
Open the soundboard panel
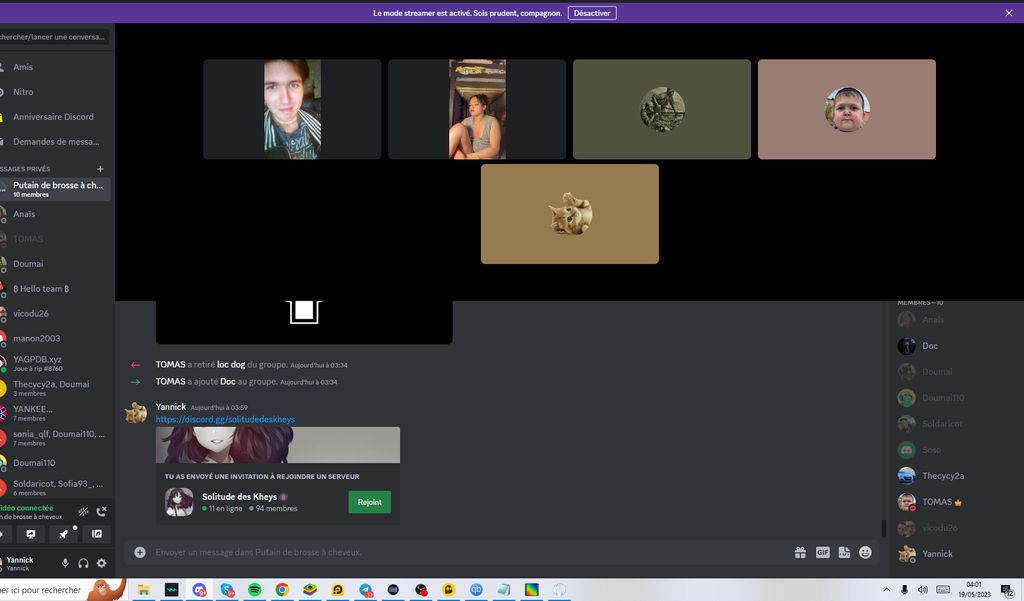coord(96,534)
